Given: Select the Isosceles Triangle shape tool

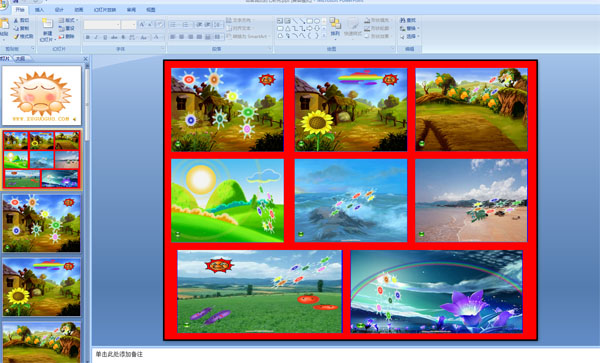Looking at the screenshot, I should [x=287, y=28].
